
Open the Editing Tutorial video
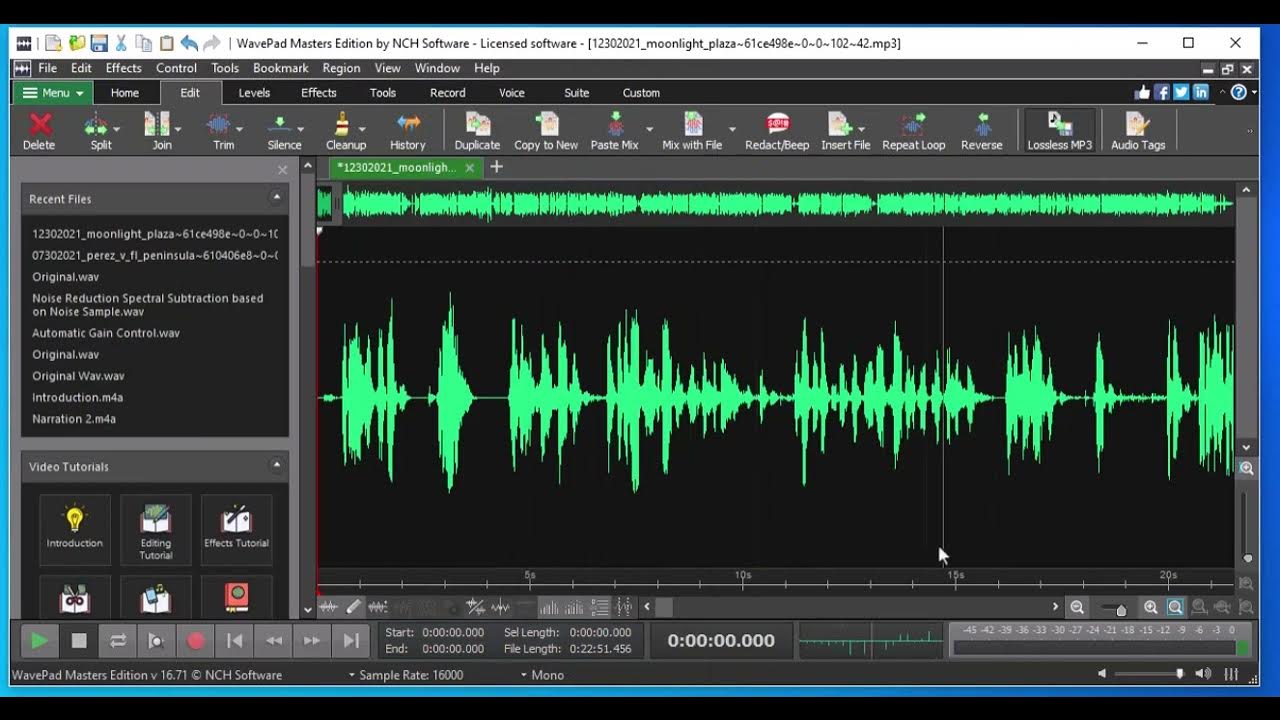[155, 528]
